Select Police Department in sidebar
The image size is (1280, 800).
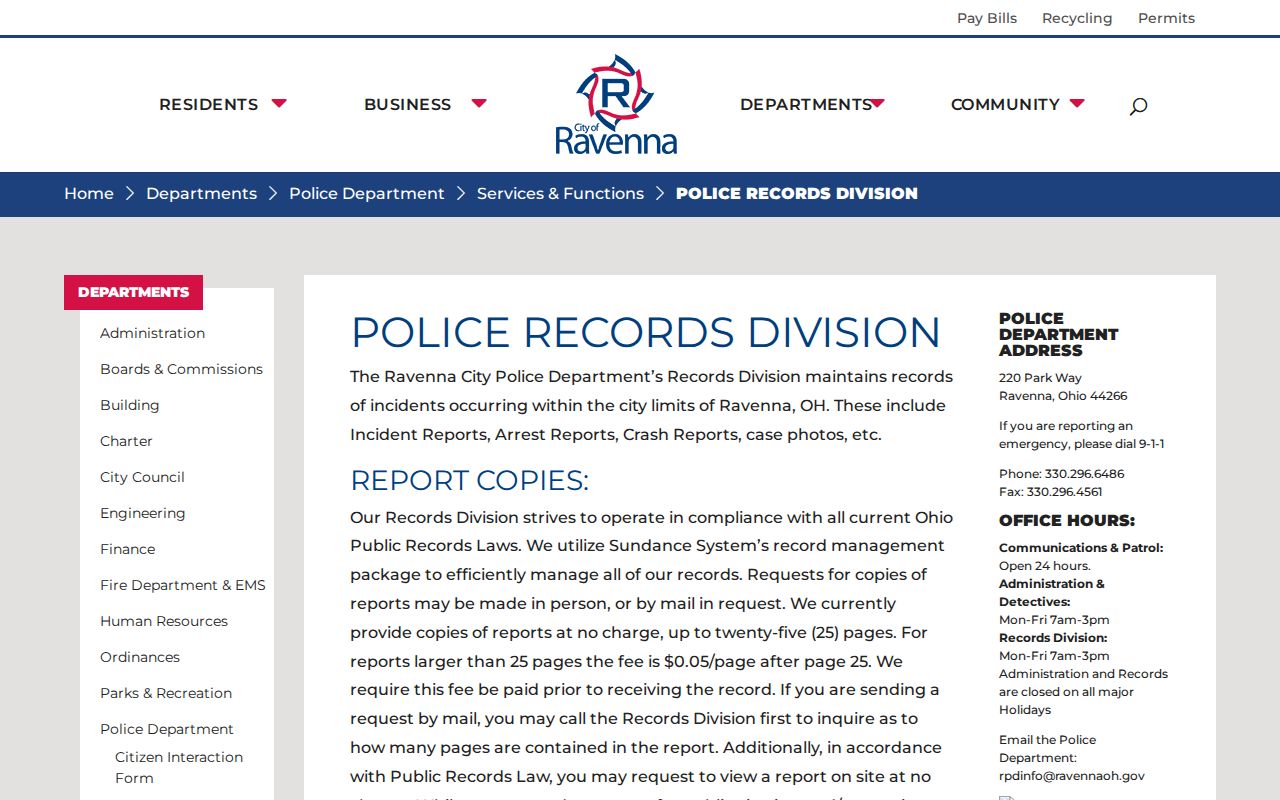167,729
